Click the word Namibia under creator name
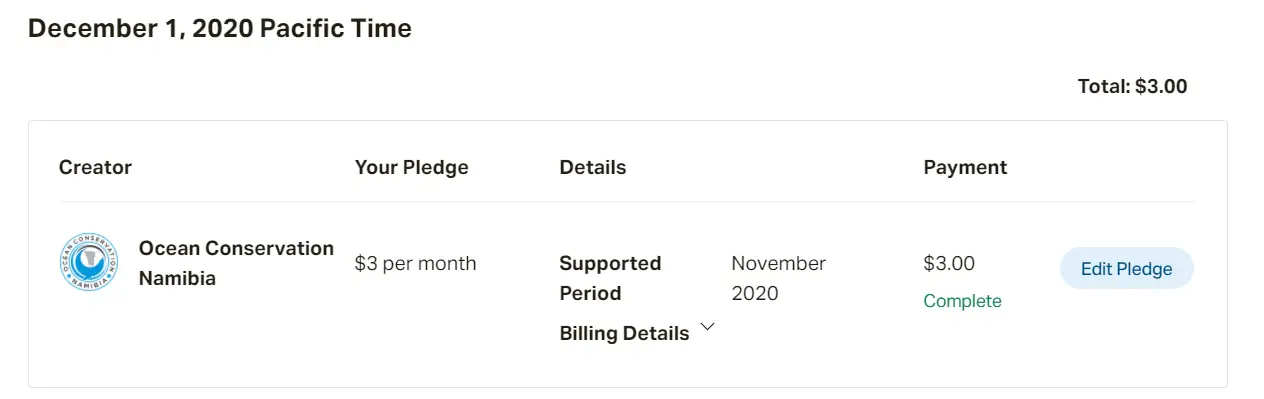Image resolution: width=1264 pixels, height=399 pixels. tap(177, 278)
